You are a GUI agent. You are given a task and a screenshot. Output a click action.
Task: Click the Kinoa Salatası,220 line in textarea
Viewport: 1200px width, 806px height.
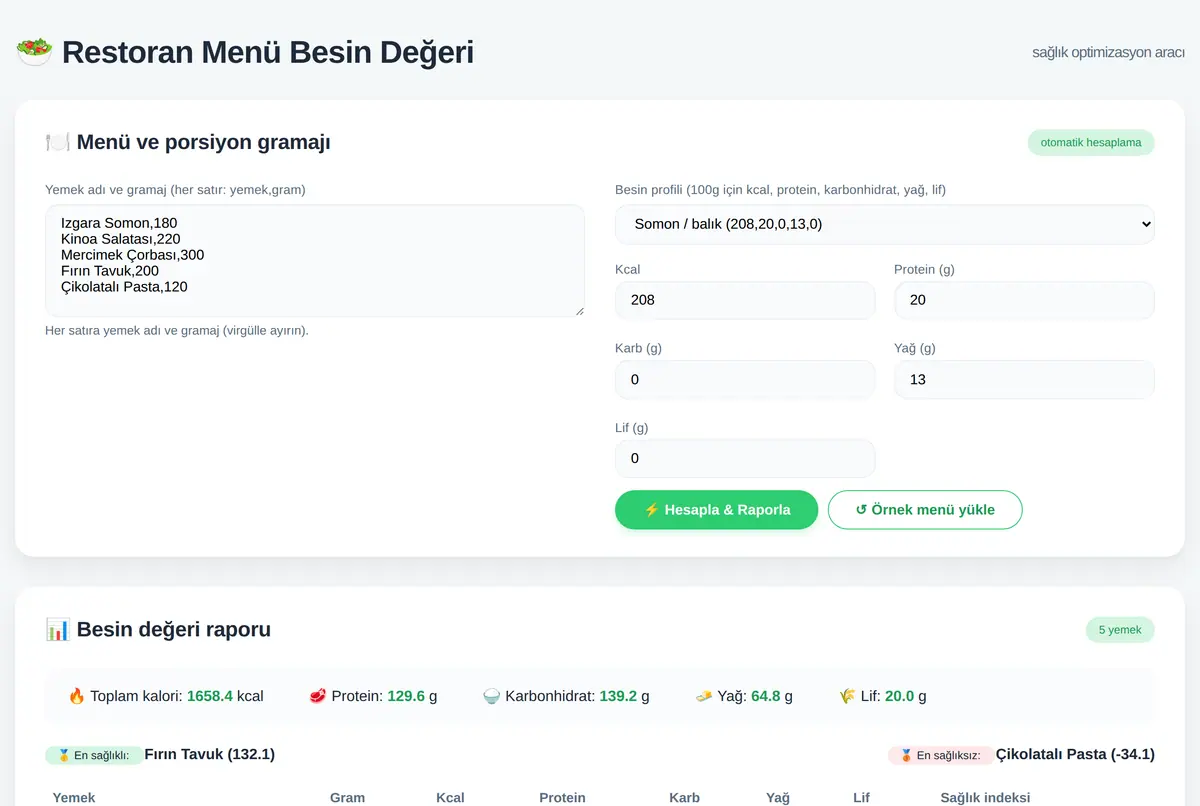coord(120,239)
